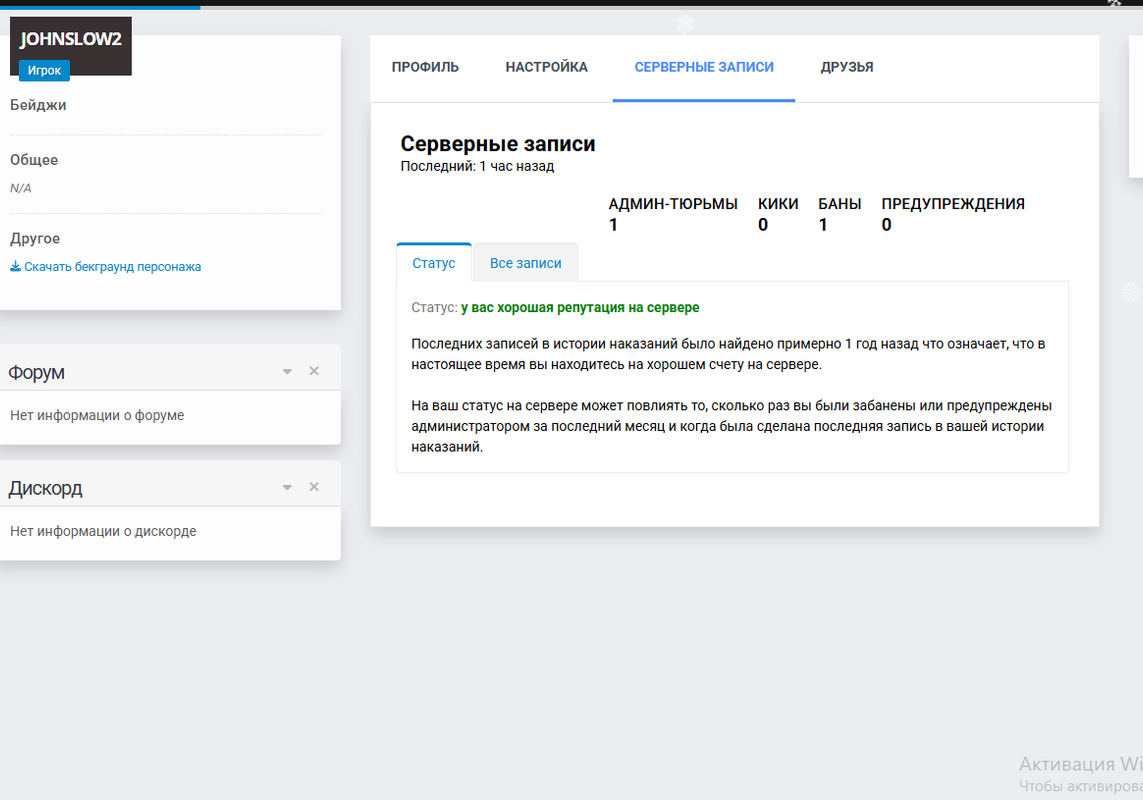Close the Форум panel
This screenshot has width=1143, height=800.
pyautogui.click(x=314, y=371)
